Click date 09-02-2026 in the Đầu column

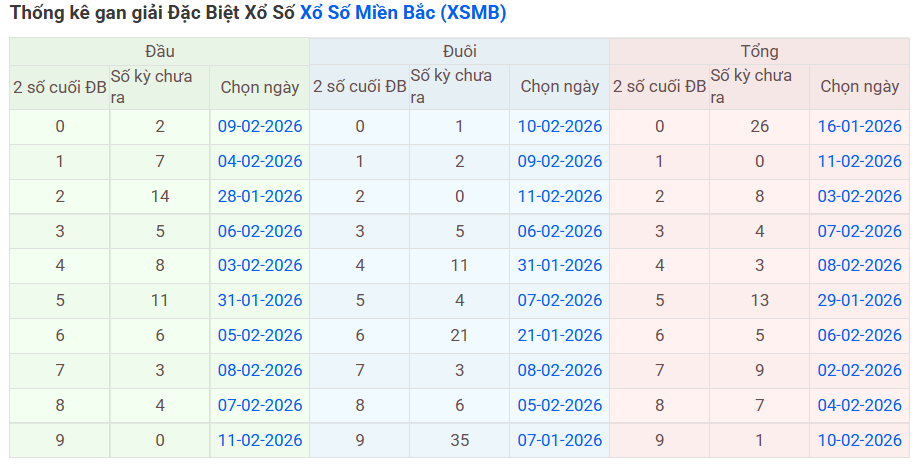click(x=260, y=126)
